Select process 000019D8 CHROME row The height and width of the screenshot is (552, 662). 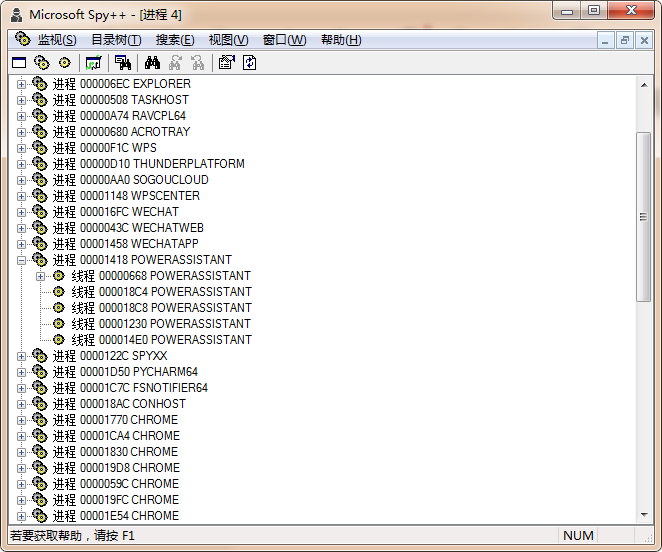click(x=116, y=468)
